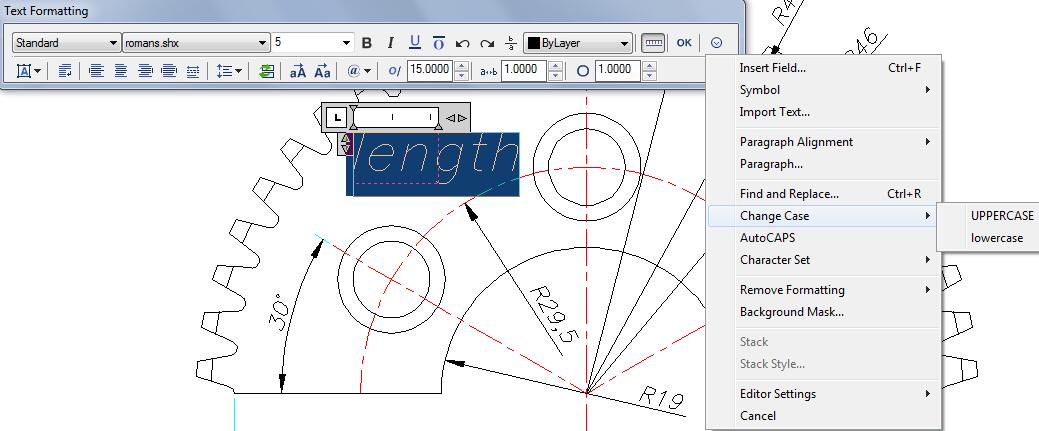The width and height of the screenshot is (1039, 431).
Task: Open the @ symbol insert menu
Action: click(358, 71)
